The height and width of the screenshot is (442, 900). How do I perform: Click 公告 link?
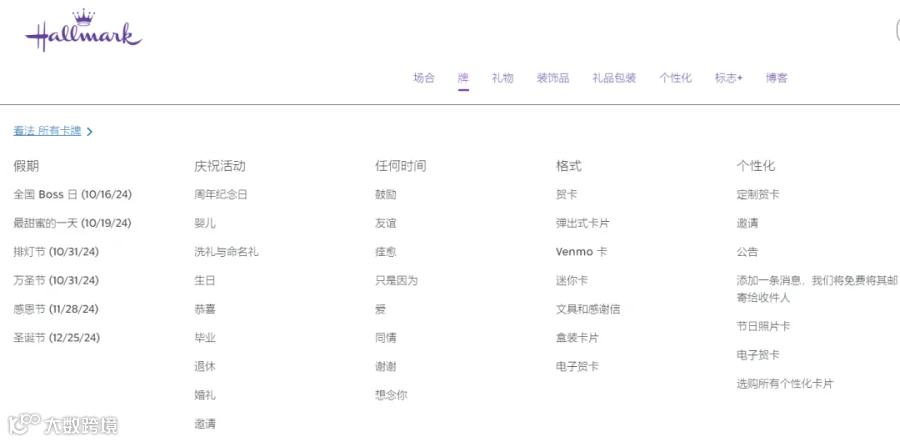pos(747,252)
